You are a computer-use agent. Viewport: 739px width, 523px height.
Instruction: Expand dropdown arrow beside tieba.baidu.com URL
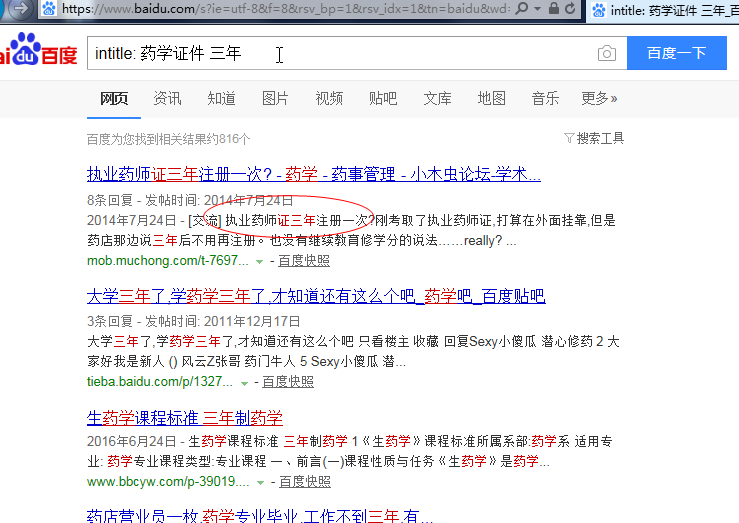244,383
